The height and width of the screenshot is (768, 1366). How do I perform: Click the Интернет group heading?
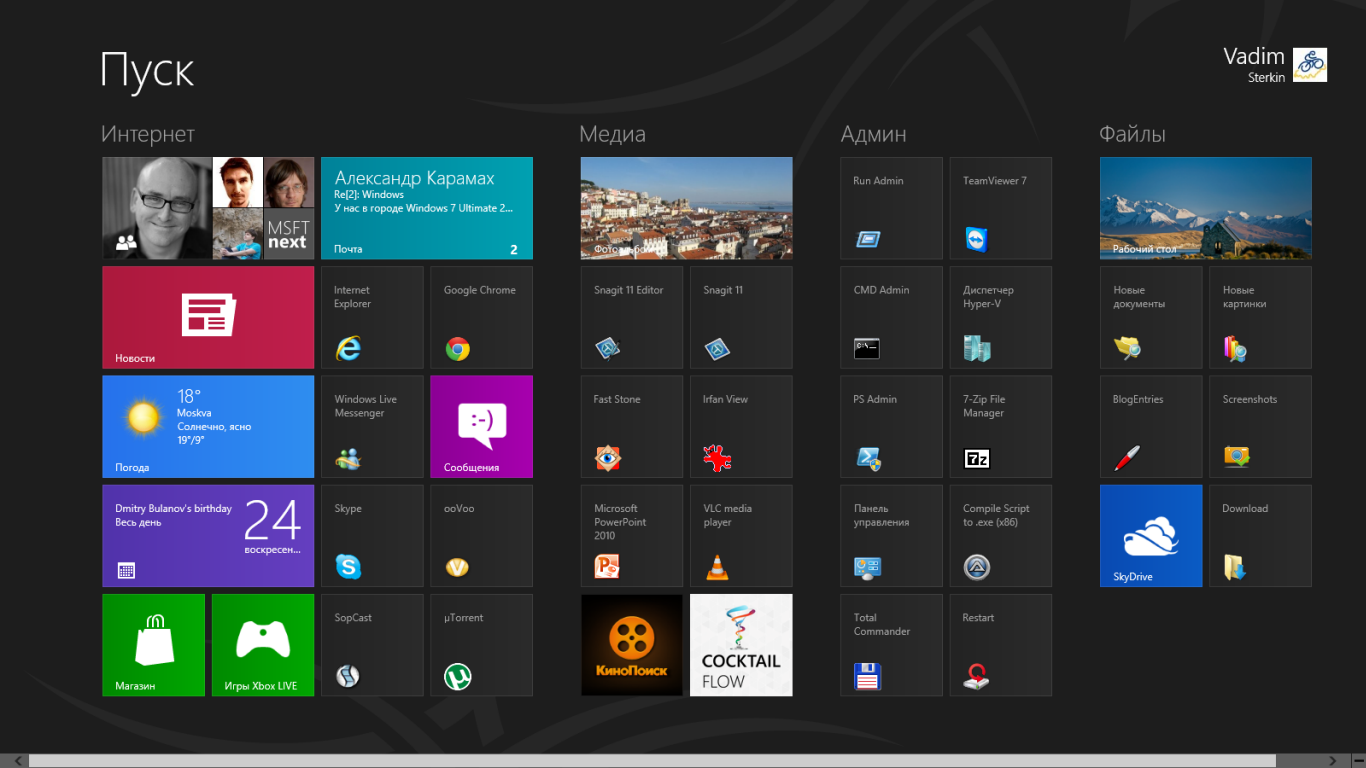tap(148, 134)
